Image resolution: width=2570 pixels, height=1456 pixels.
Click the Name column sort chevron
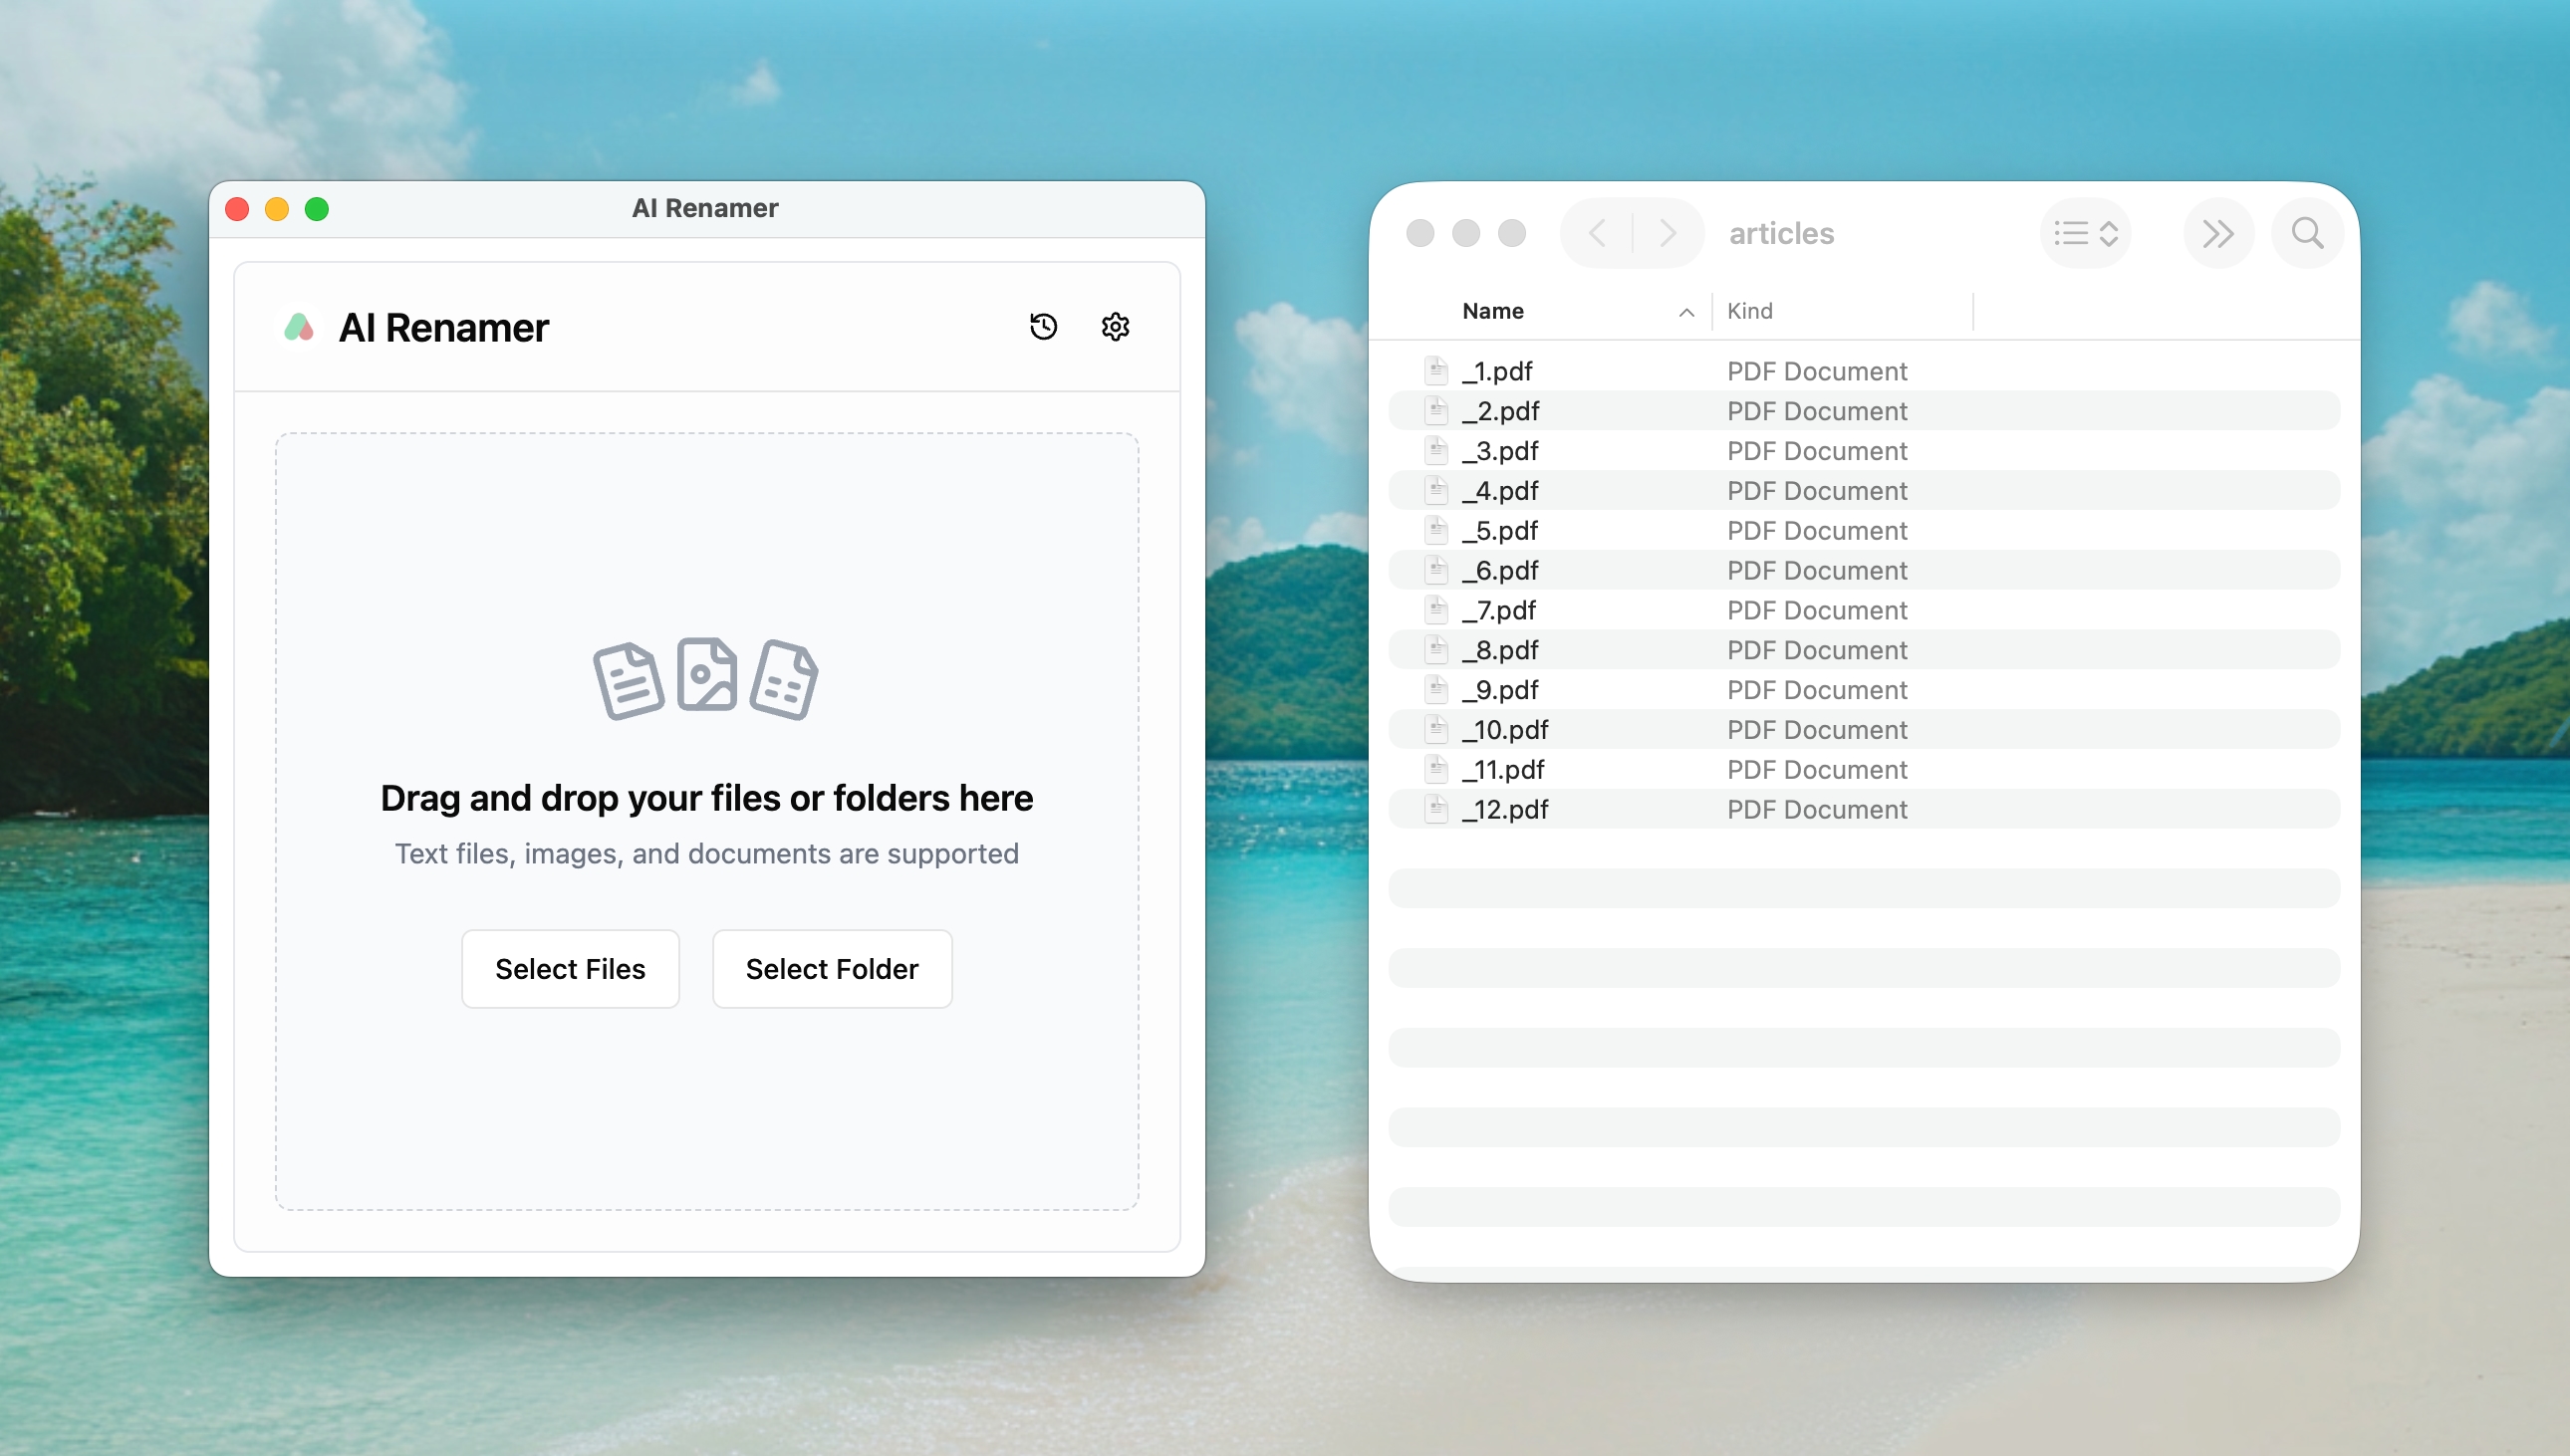(1687, 312)
